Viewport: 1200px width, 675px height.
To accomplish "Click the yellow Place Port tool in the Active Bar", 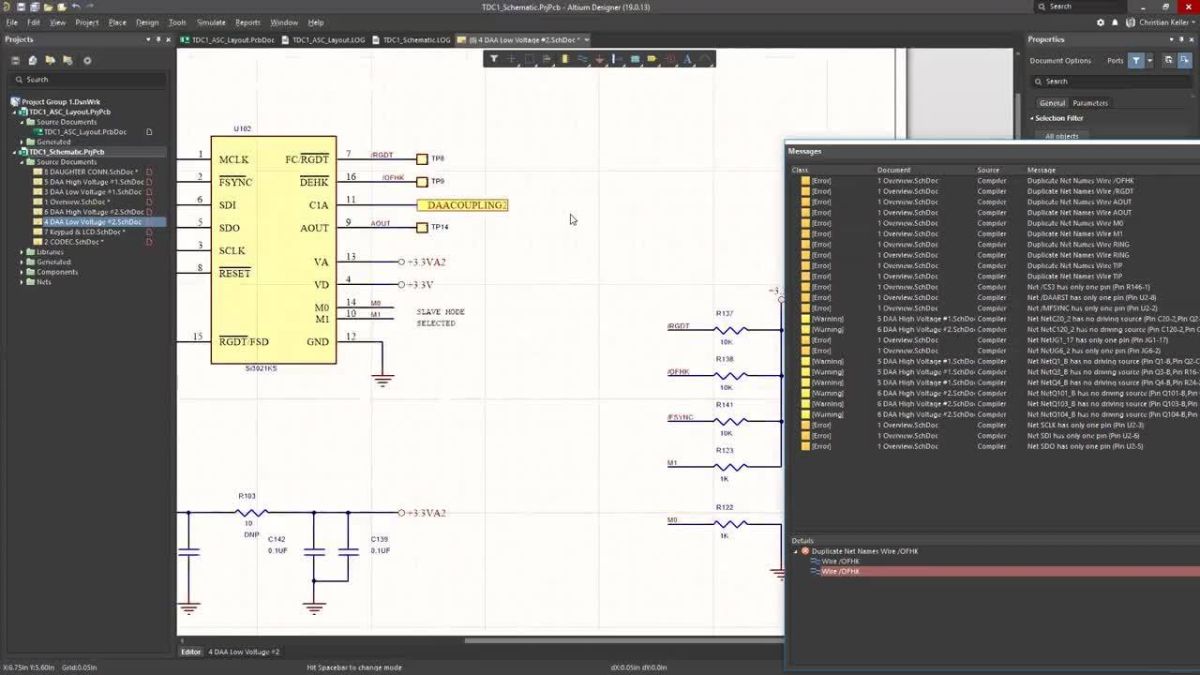I will [652, 59].
